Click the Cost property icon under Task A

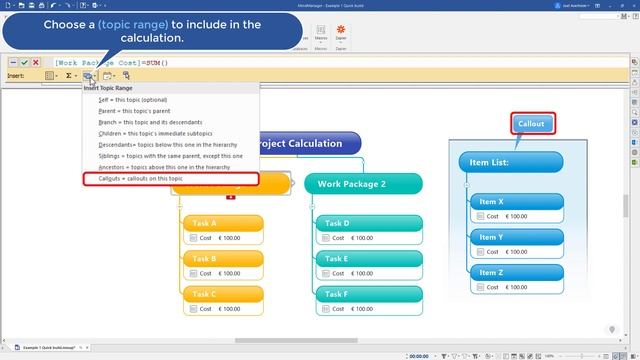193,238
